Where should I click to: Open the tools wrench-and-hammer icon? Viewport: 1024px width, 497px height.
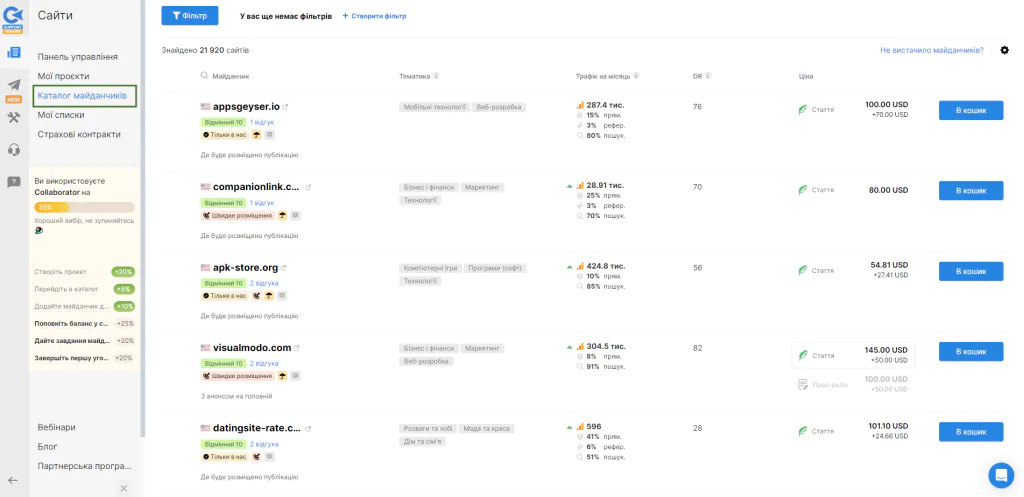[x=14, y=118]
